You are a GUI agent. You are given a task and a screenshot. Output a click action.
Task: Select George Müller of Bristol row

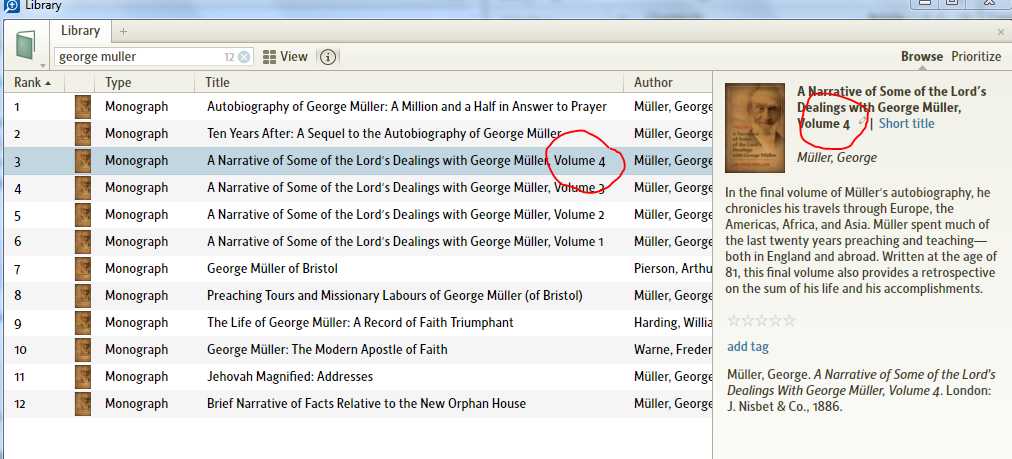(359, 269)
